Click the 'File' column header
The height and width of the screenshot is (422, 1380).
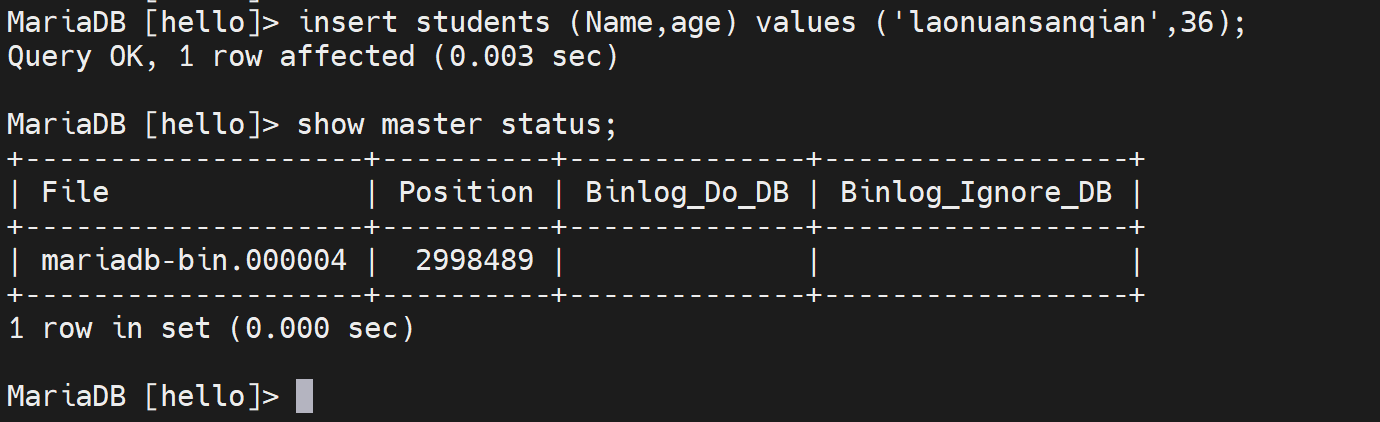(x=75, y=192)
